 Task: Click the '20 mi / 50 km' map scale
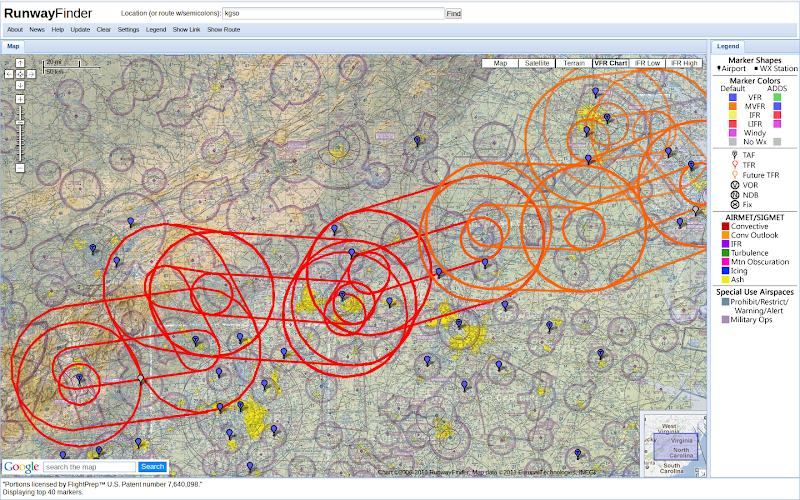click(71, 67)
